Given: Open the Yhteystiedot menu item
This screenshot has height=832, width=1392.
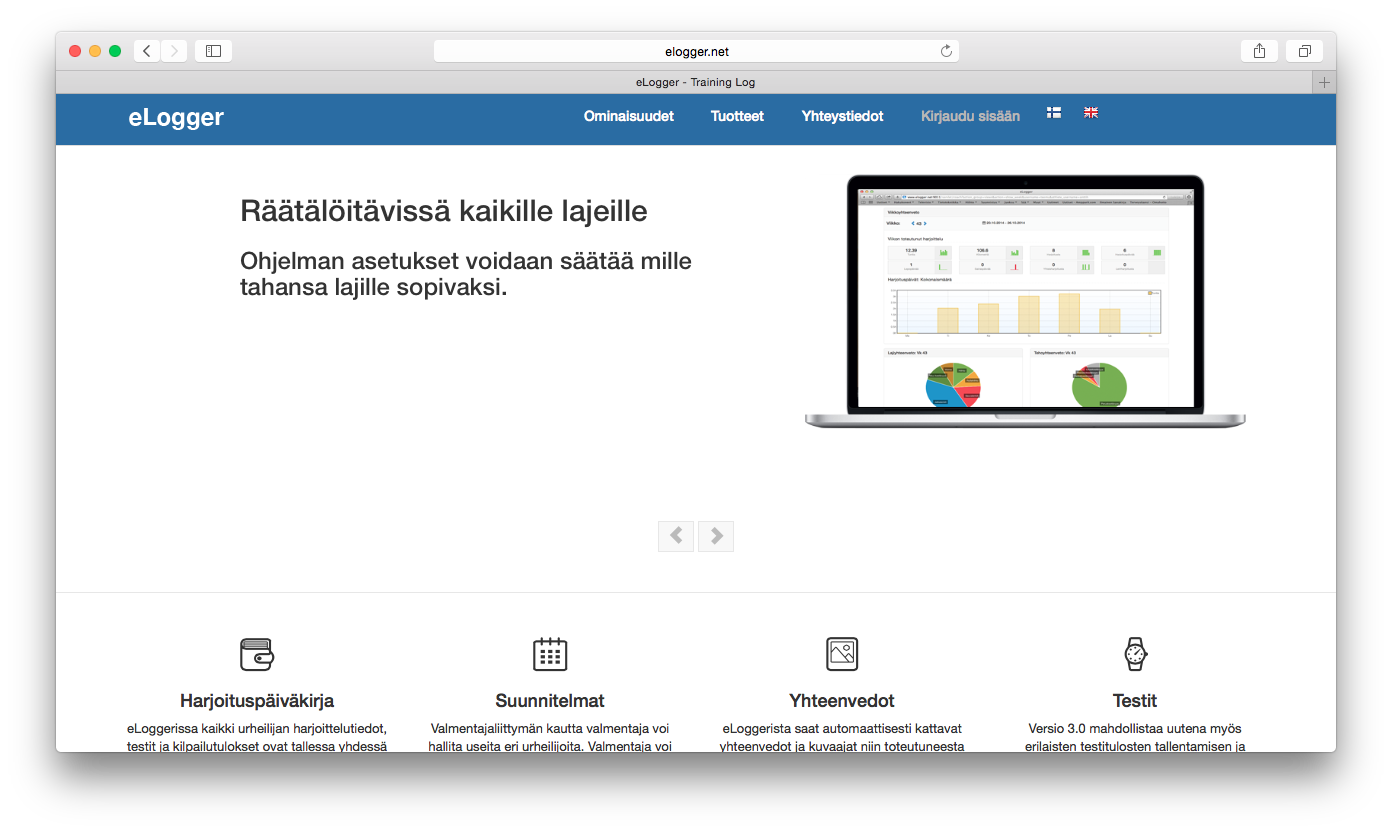Looking at the screenshot, I should tap(842, 116).
